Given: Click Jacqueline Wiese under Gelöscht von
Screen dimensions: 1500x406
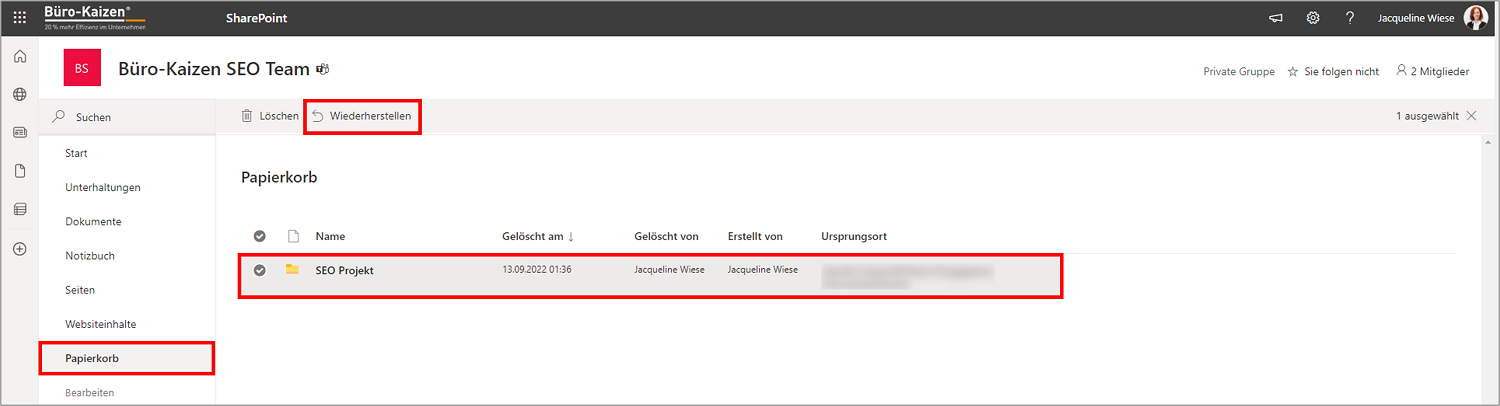Looking at the screenshot, I should 669,270.
